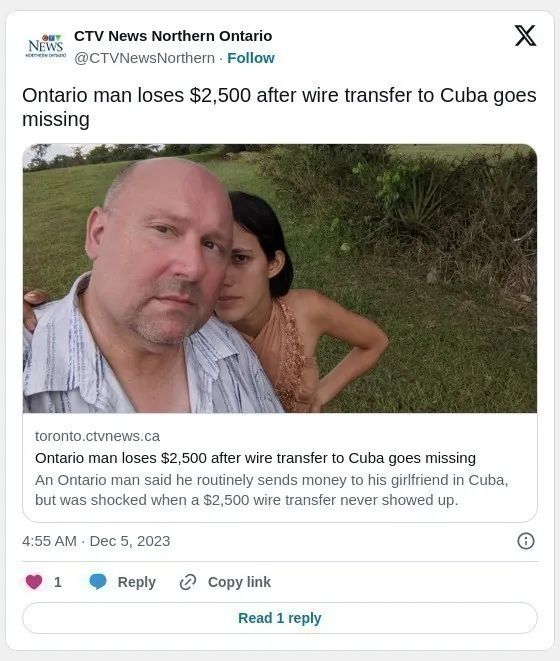Open the article preview photo
The image size is (560, 661).
pyautogui.click(x=280, y=278)
